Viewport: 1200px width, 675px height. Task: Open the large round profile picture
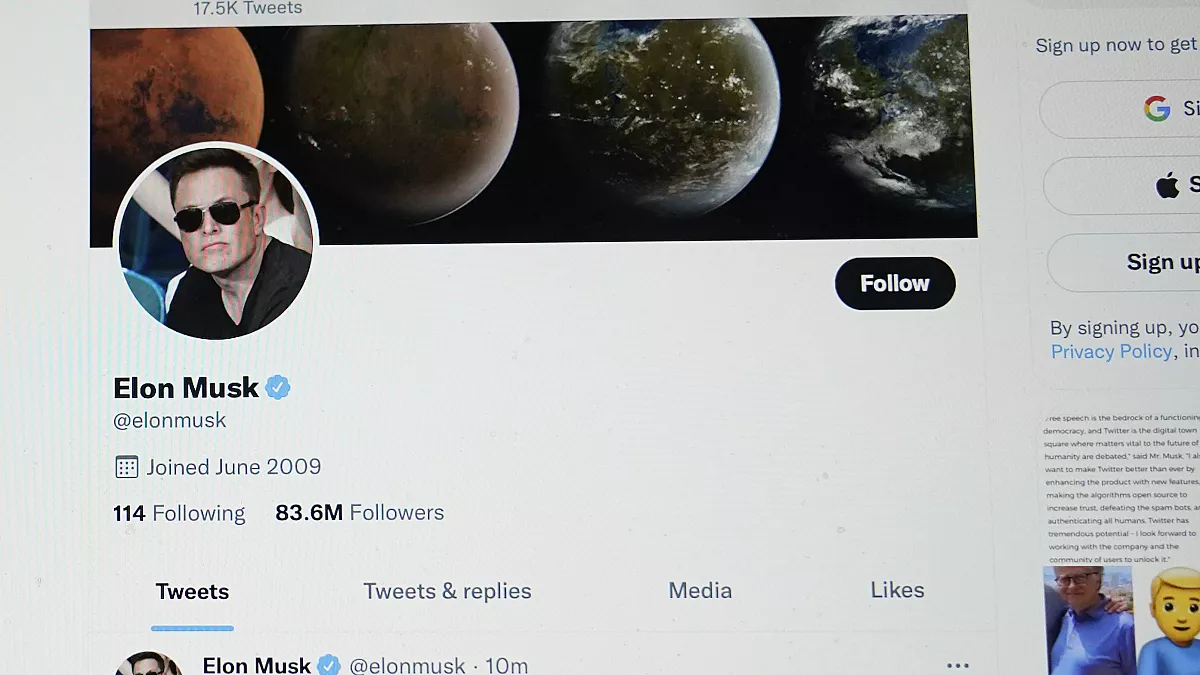(x=216, y=241)
